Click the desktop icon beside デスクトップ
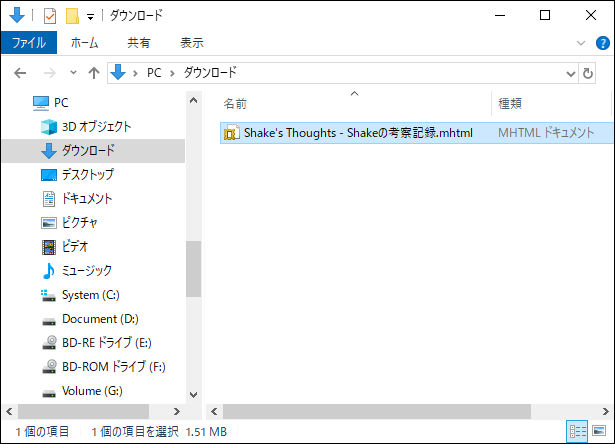Image resolution: width=615 pixels, height=444 pixels. [49, 175]
